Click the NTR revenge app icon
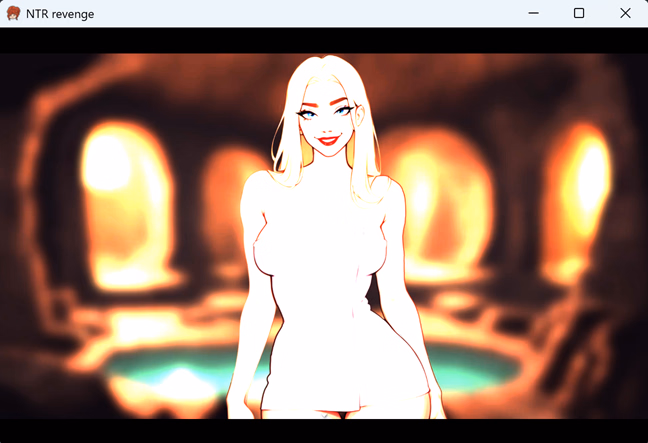The image size is (648, 443). tap(13, 14)
